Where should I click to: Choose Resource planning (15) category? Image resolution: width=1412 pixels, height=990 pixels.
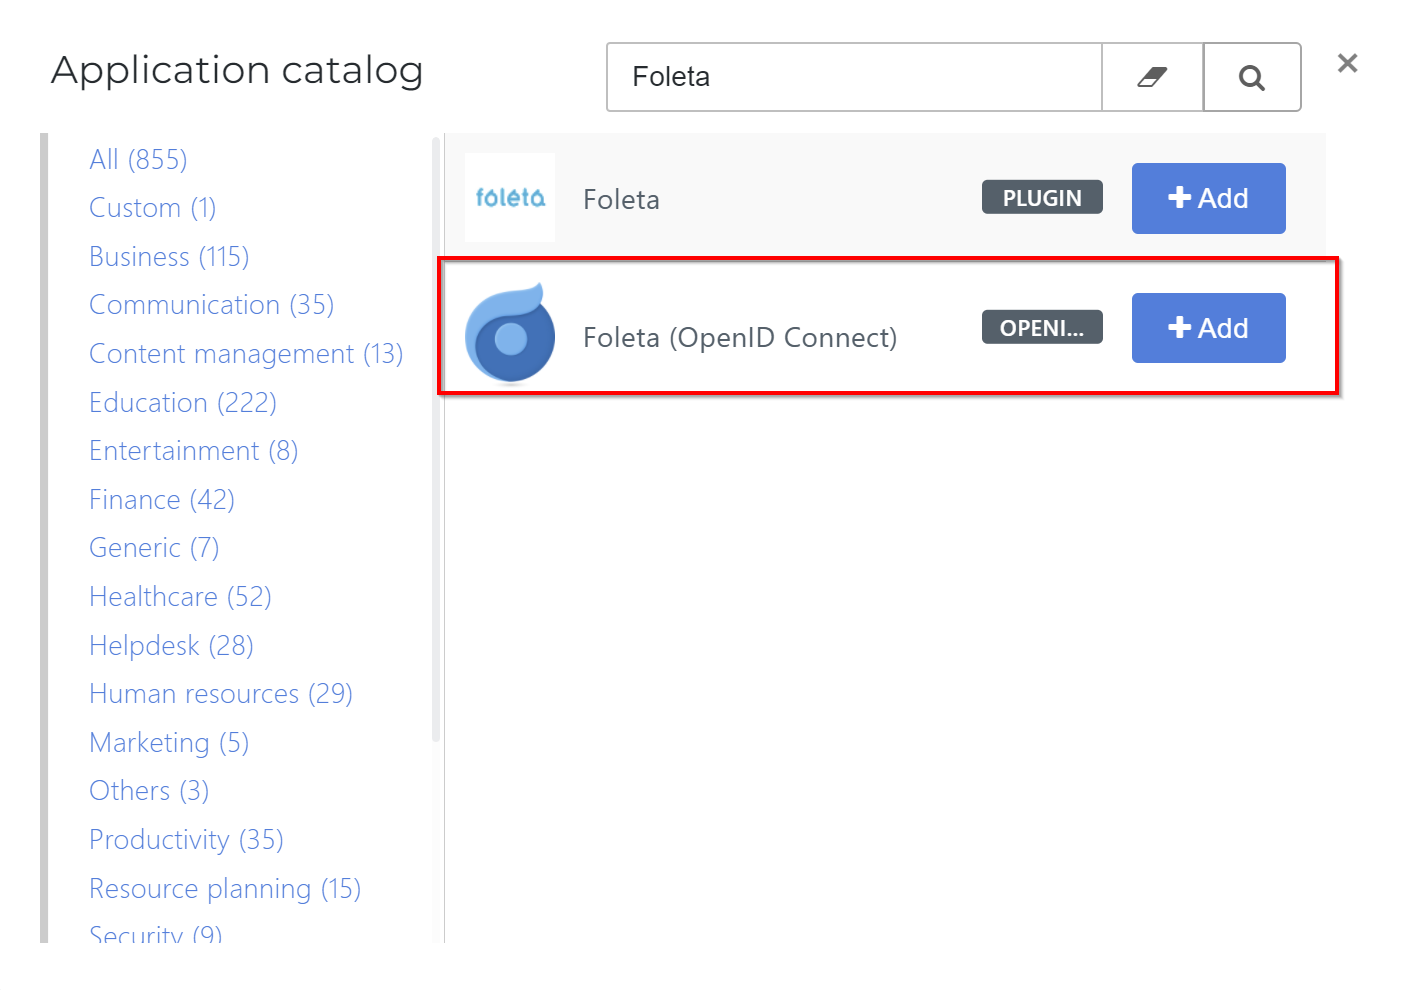point(225,889)
